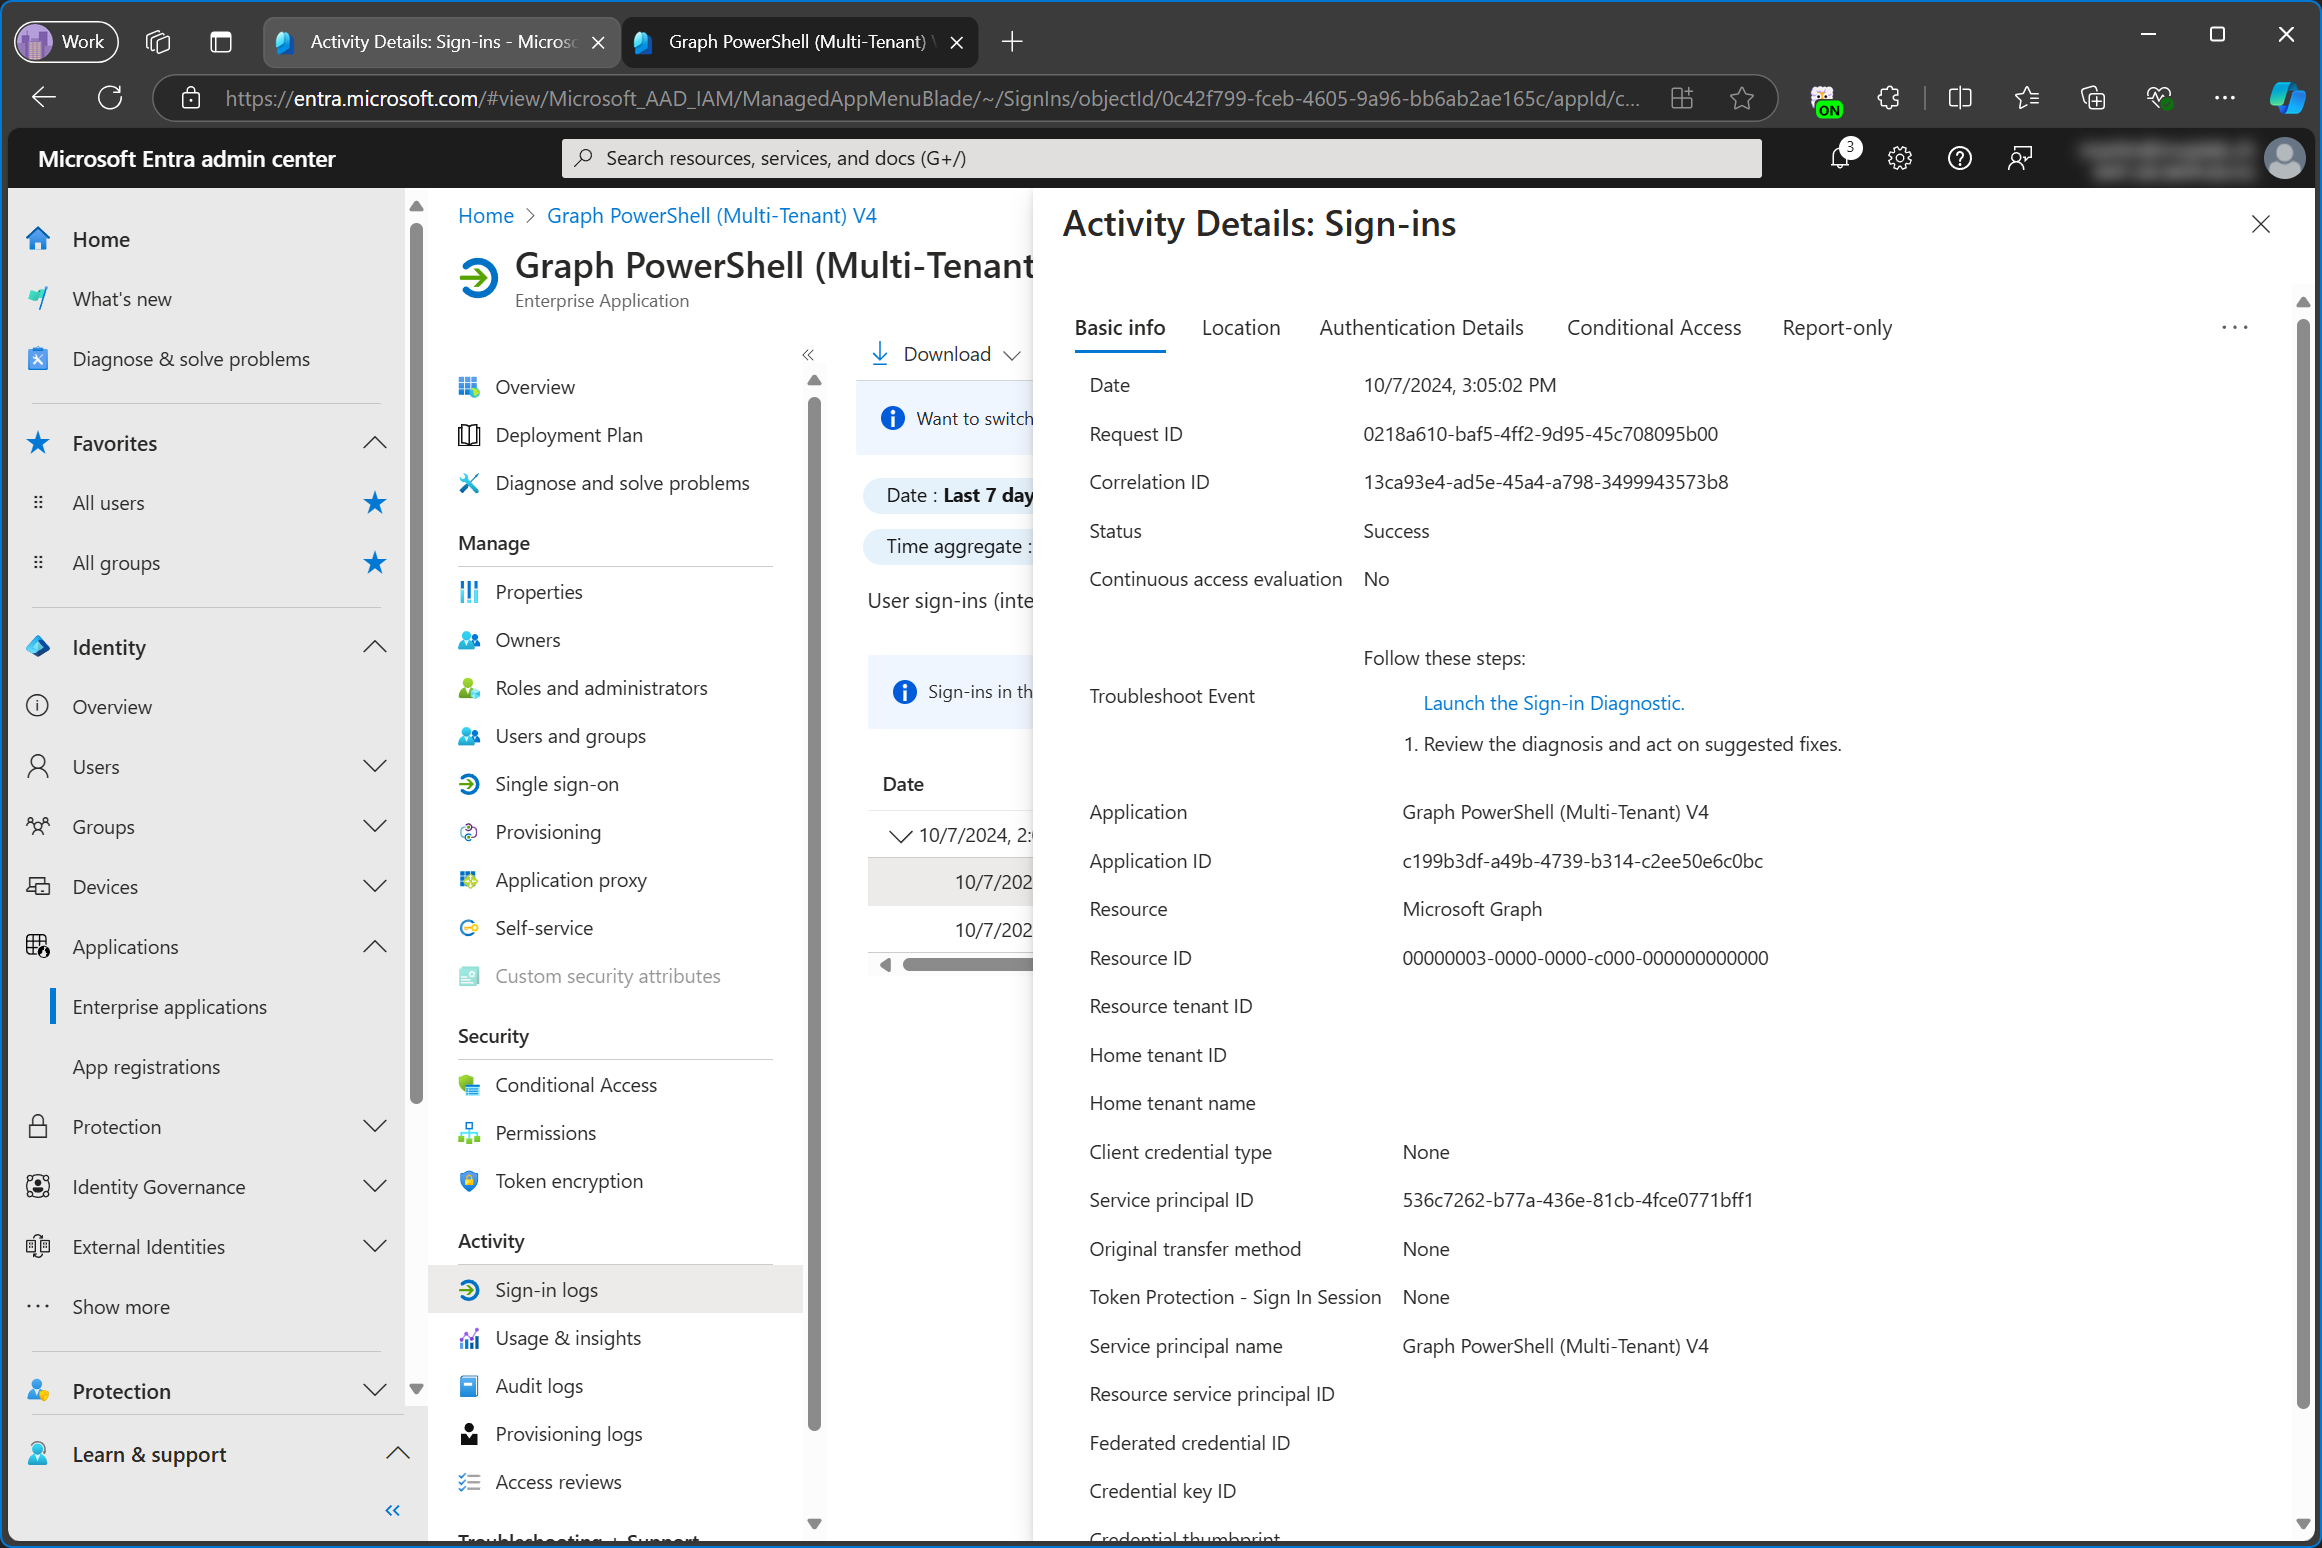The image size is (2322, 1548).
Task: Click the browser back arrow
Action: (44, 98)
